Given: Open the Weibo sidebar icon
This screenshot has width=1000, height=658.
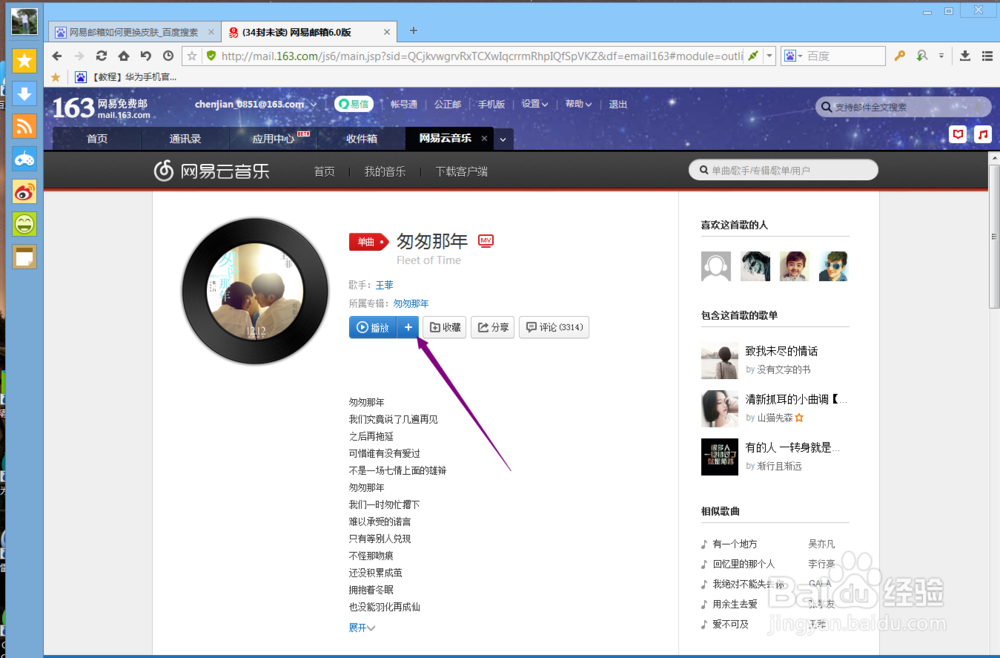Looking at the screenshot, I should pos(24,191).
